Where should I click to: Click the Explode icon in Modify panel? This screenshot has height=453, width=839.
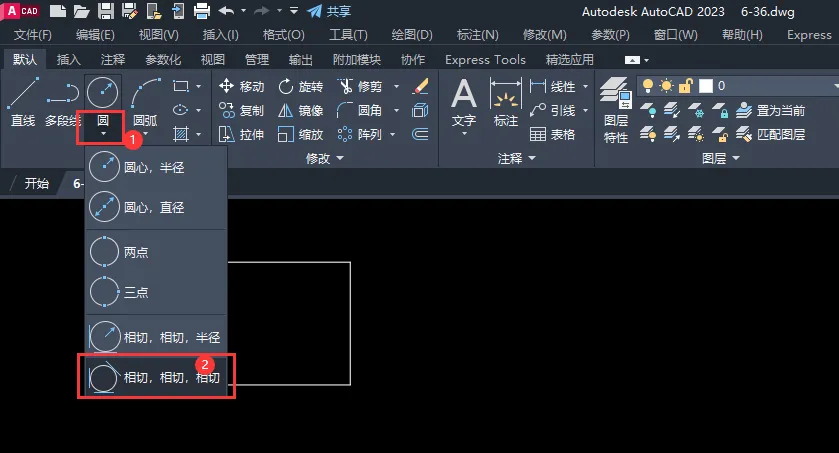click(421, 110)
